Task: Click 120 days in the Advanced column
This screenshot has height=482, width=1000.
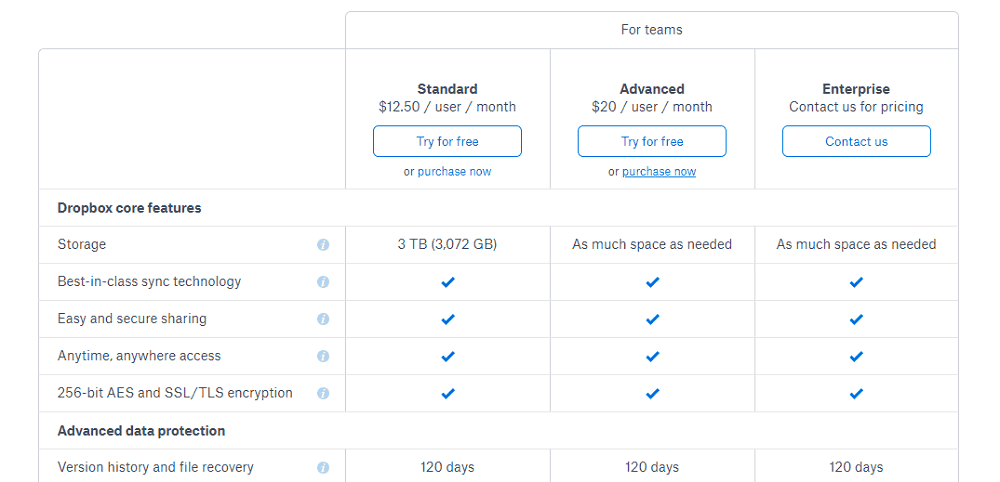Action: [652, 467]
